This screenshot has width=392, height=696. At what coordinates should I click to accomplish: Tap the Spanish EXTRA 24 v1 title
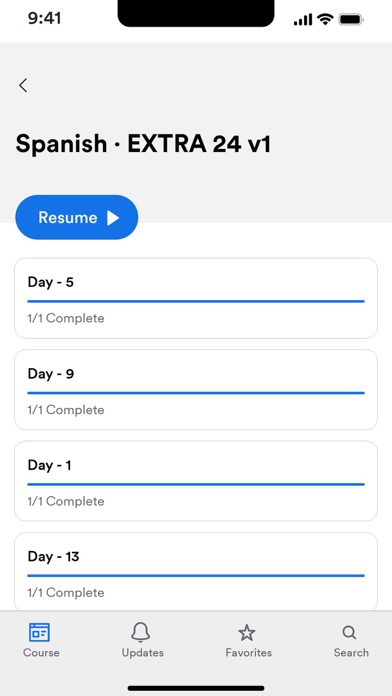[143, 144]
